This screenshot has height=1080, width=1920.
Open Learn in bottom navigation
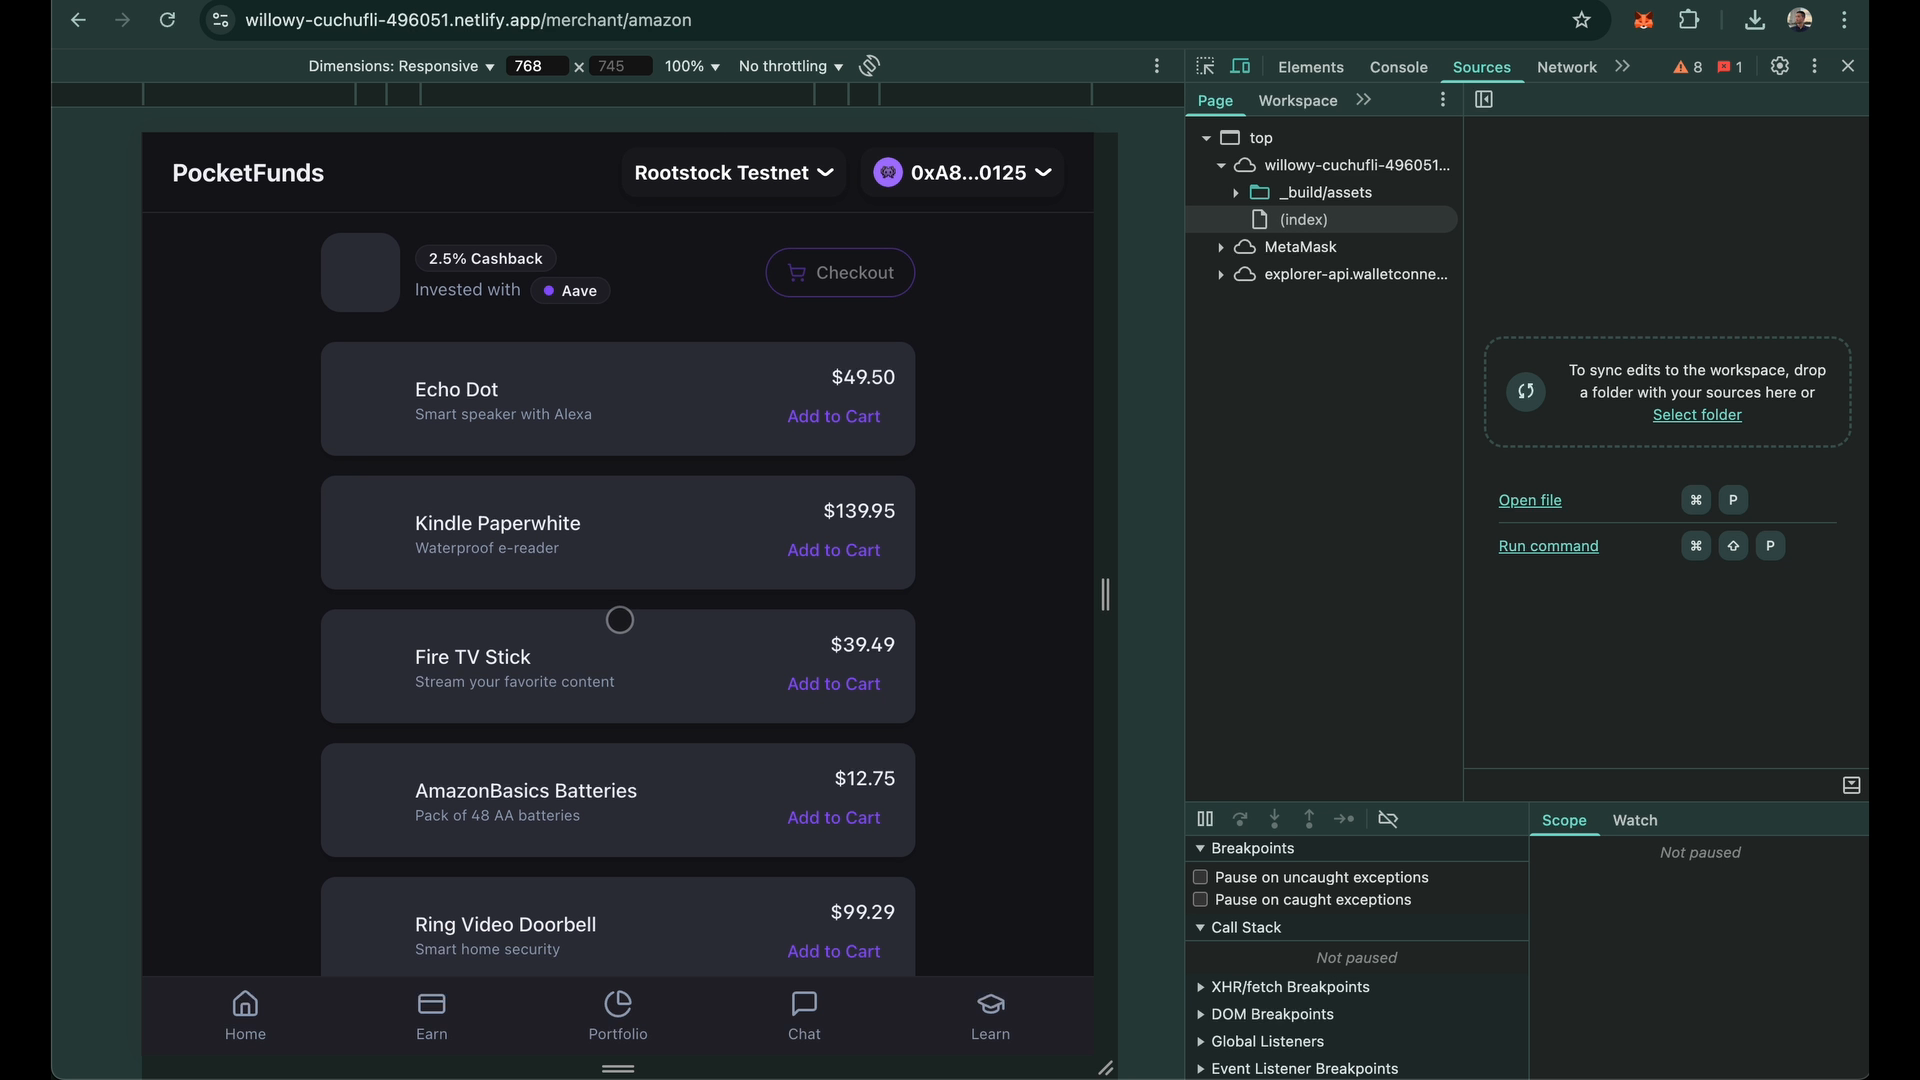(x=990, y=1016)
